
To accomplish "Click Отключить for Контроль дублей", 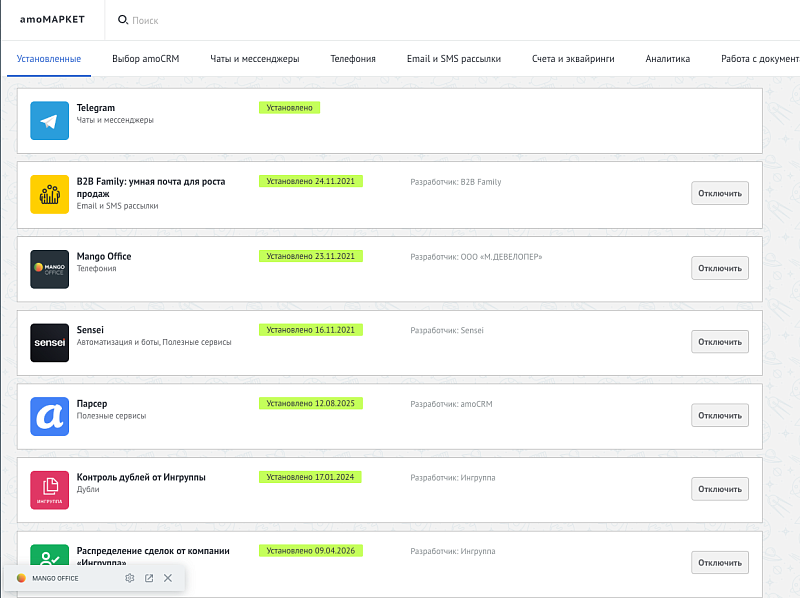I will pos(720,489).
